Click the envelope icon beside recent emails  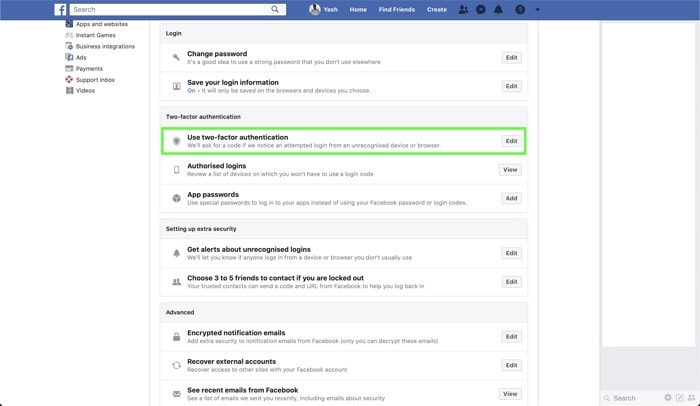[176, 394]
